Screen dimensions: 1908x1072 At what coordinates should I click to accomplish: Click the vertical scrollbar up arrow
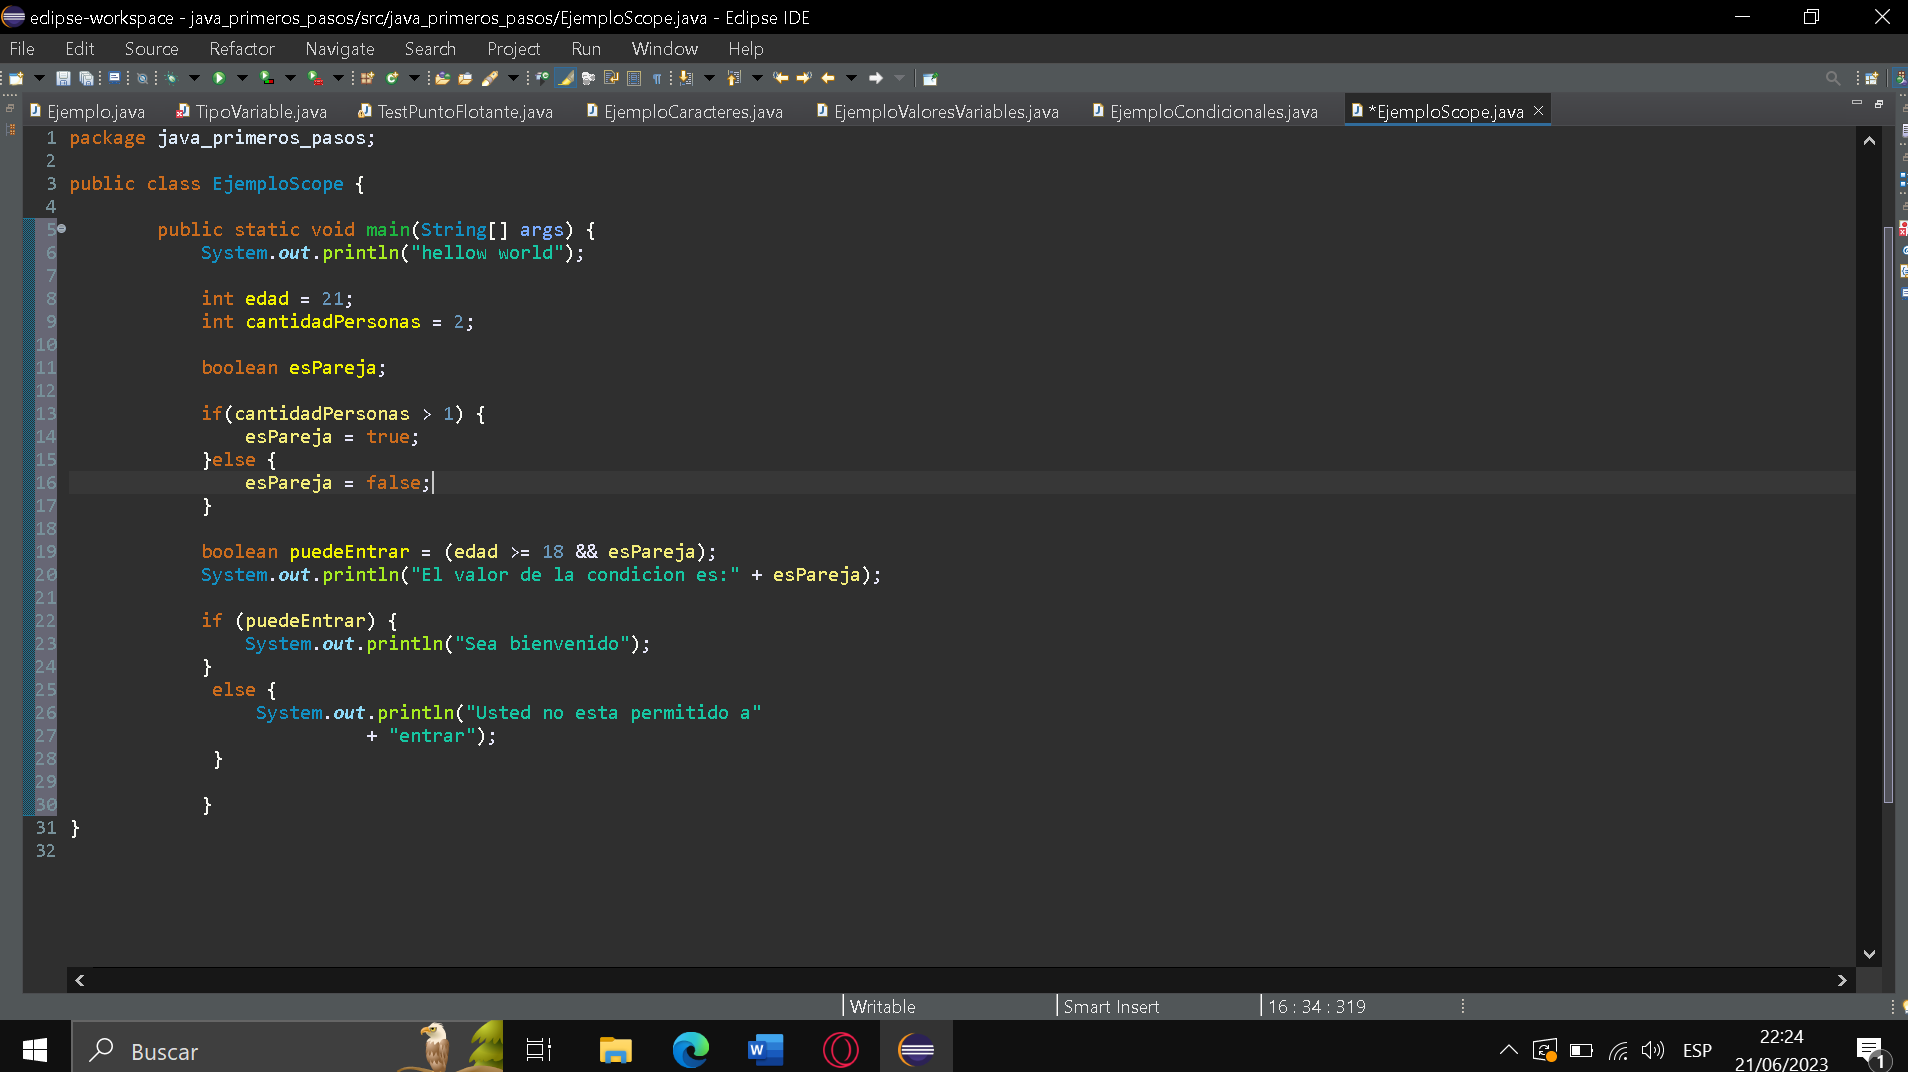1869,141
